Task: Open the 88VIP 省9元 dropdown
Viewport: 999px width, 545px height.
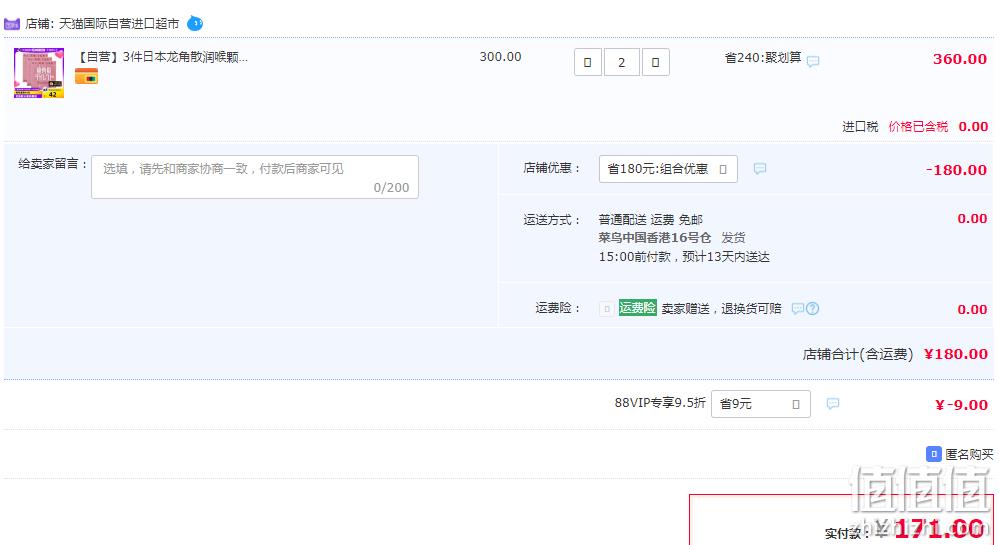Action: pos(761,404)
